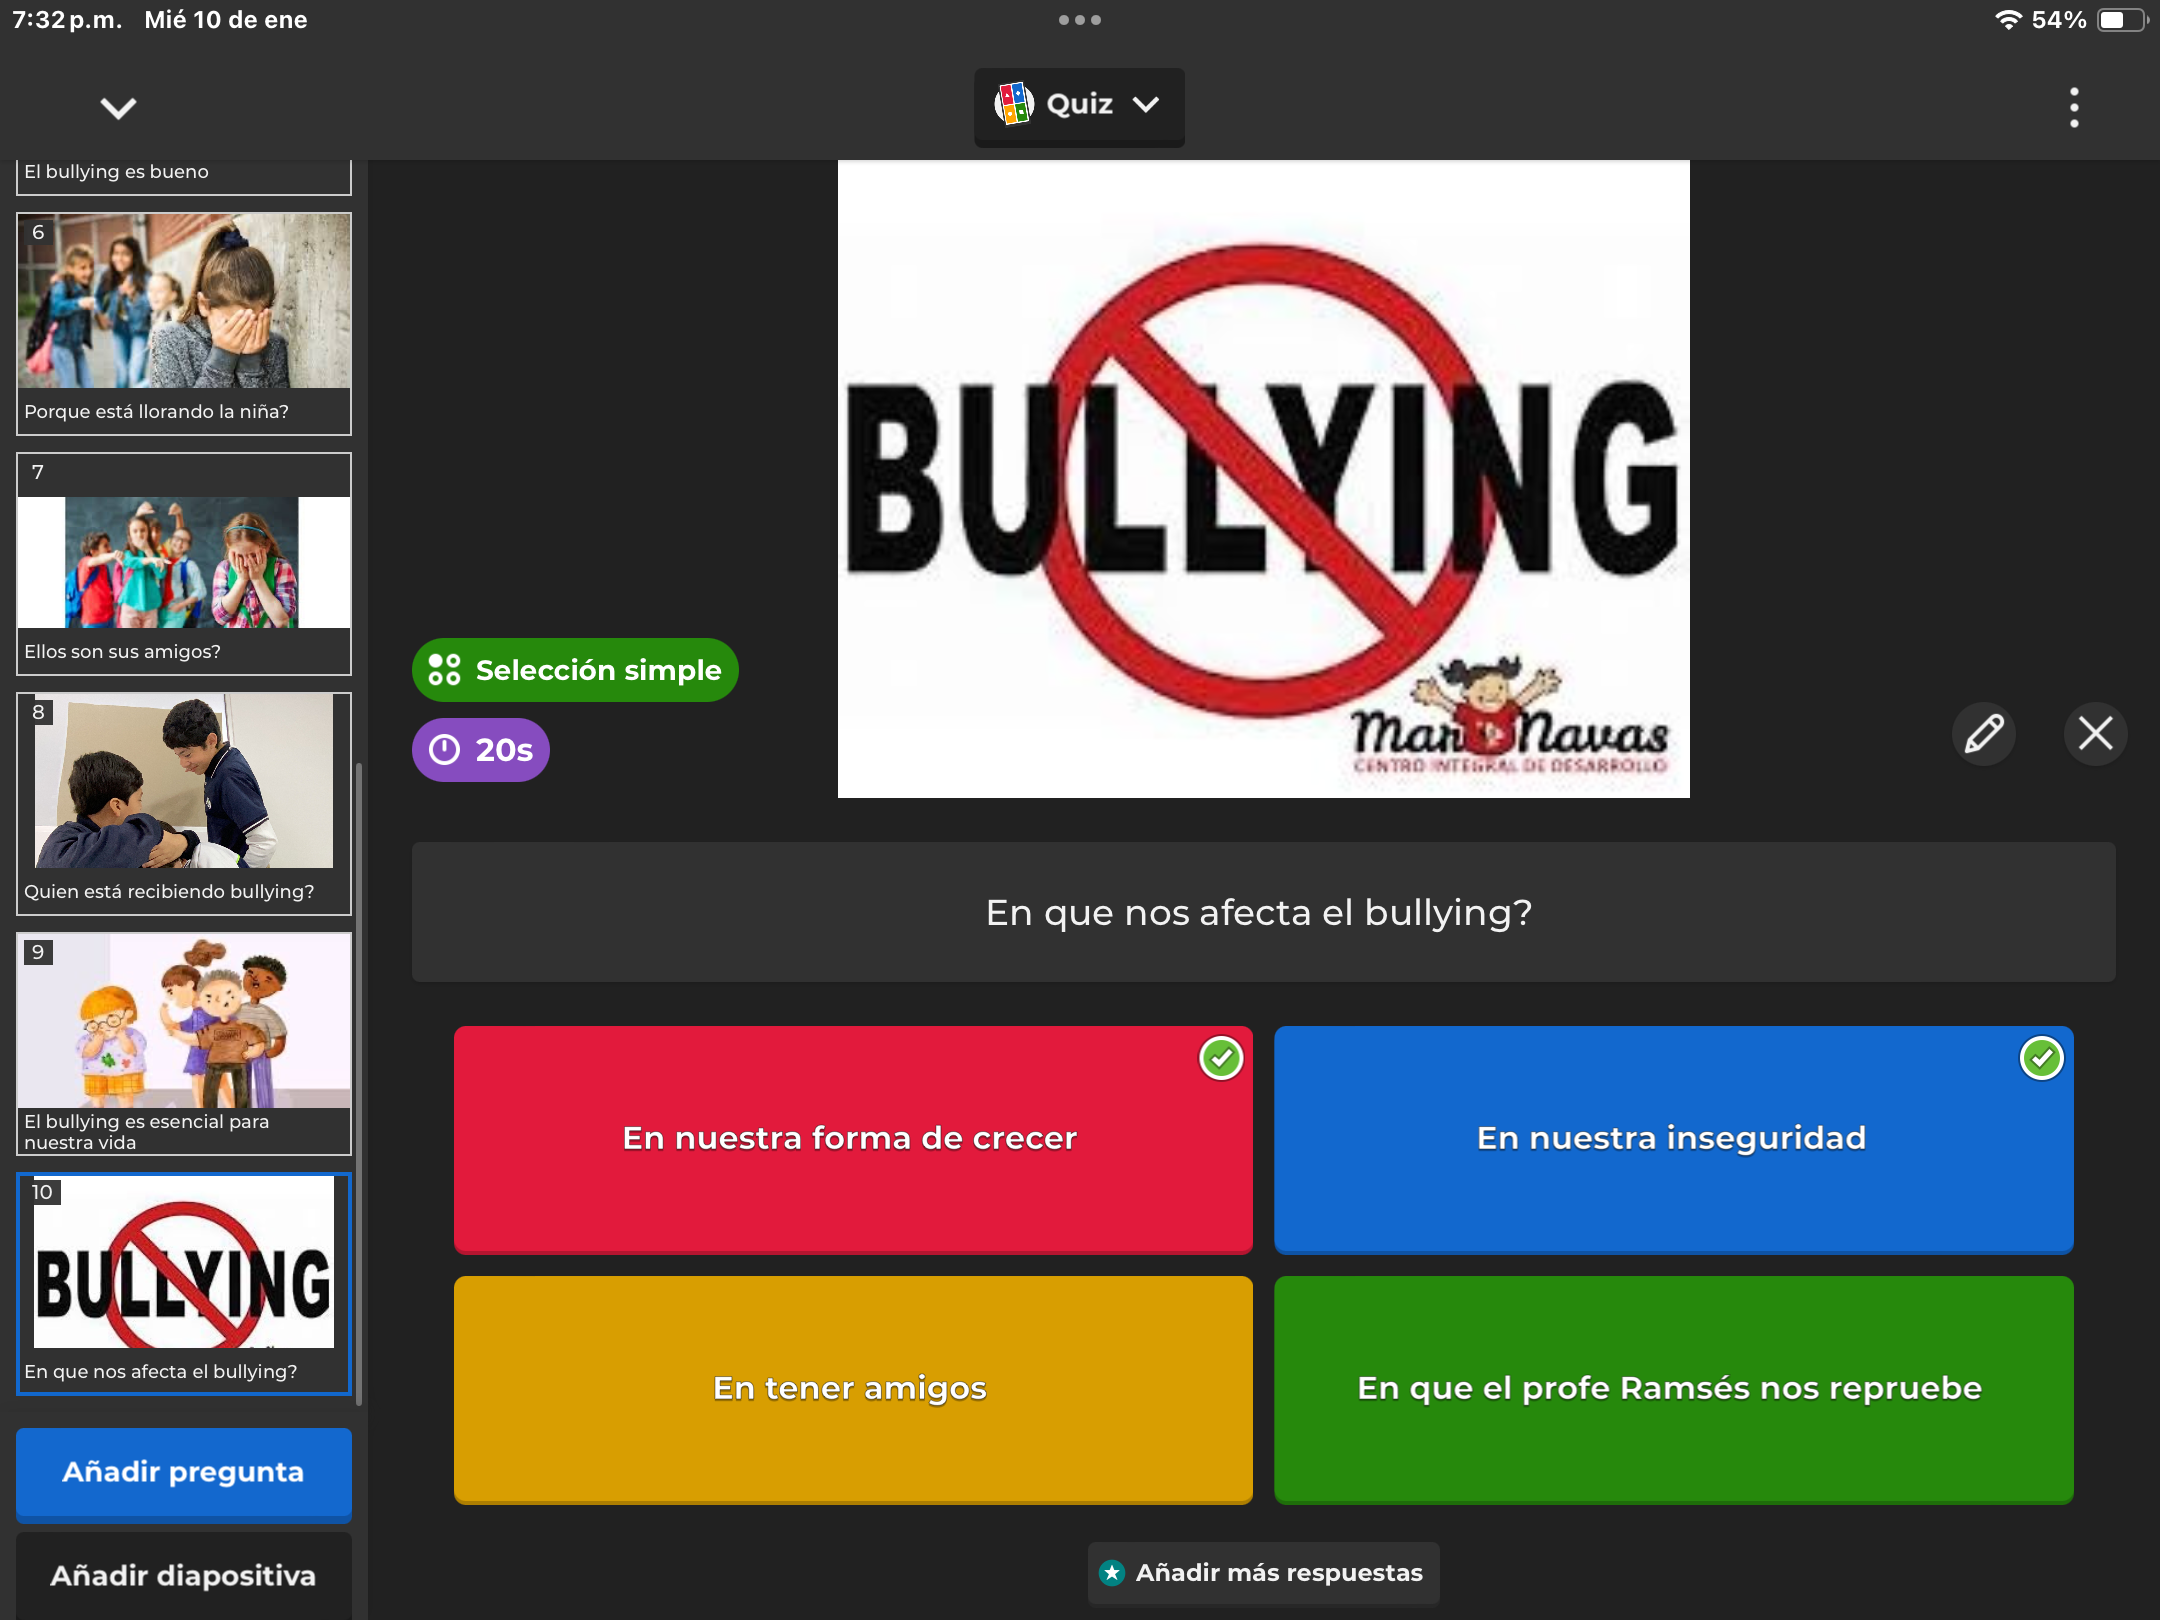Select slide 8 Quien está recibiendo bullying
This screenshot has width=2160, height=1620.
(x=184, y=803)
